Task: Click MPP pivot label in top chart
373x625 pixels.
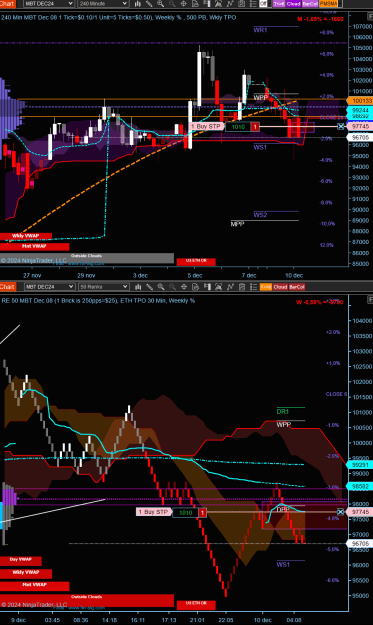Action: click(x=237, y=224)
